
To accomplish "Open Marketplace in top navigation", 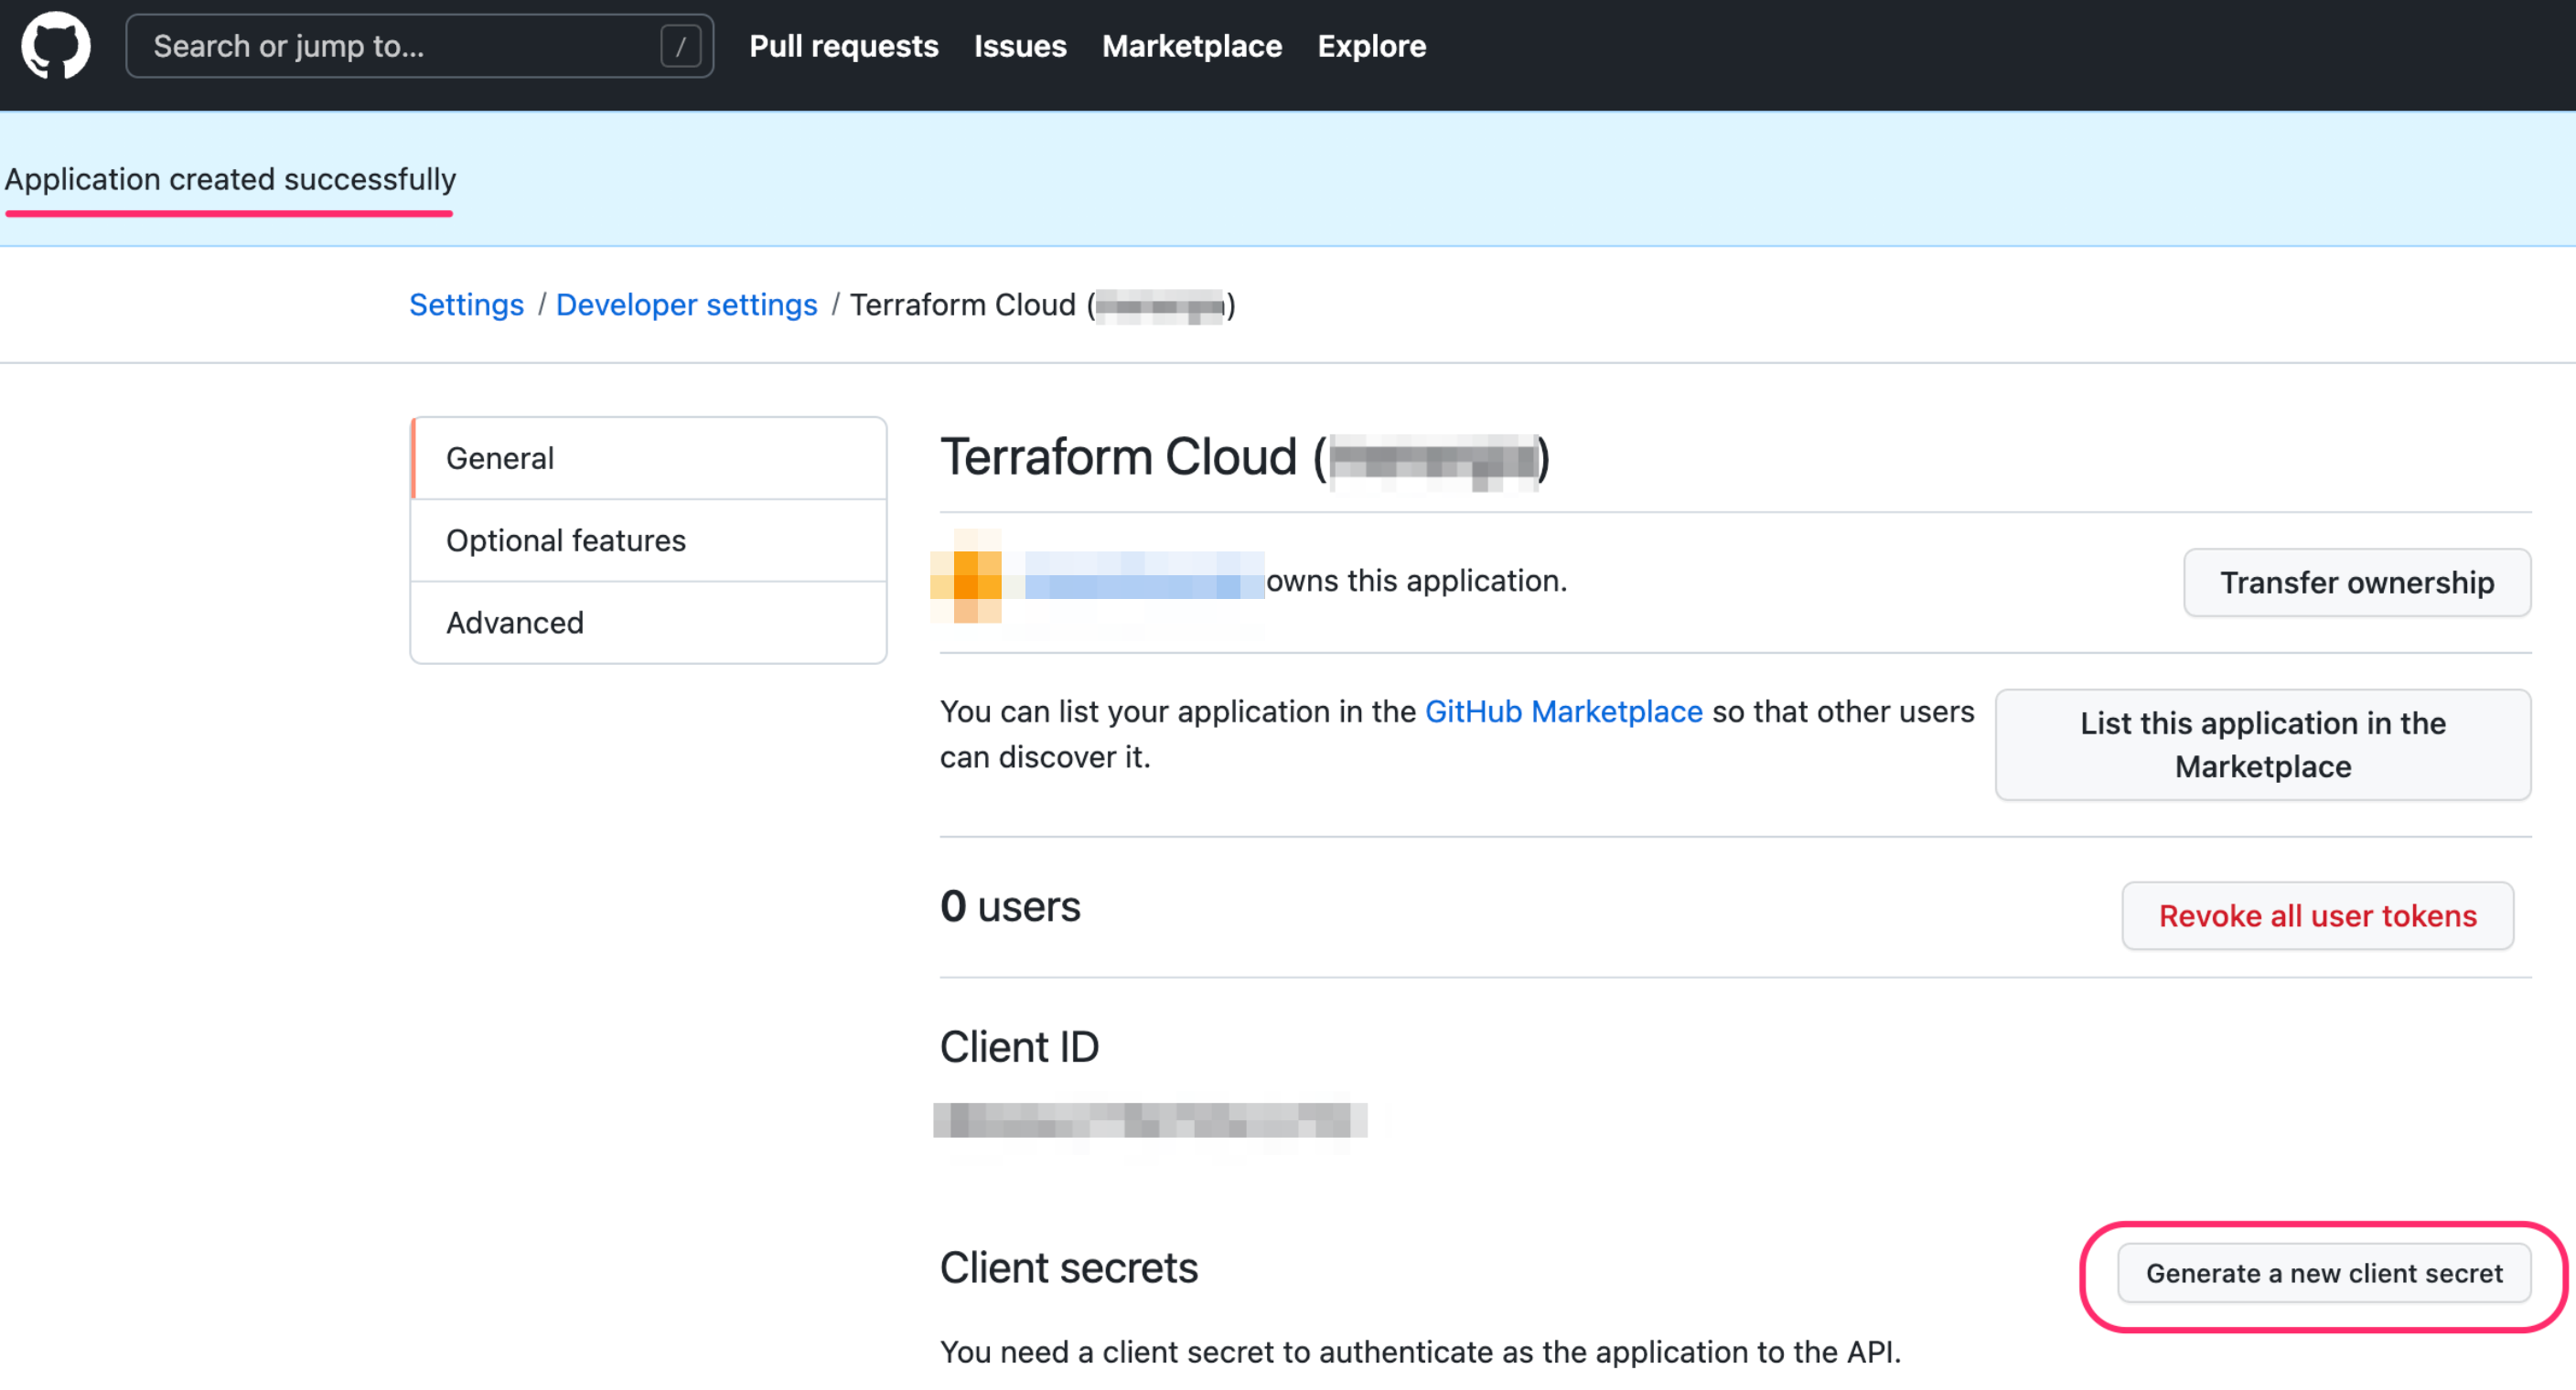I will (1191, 46).
